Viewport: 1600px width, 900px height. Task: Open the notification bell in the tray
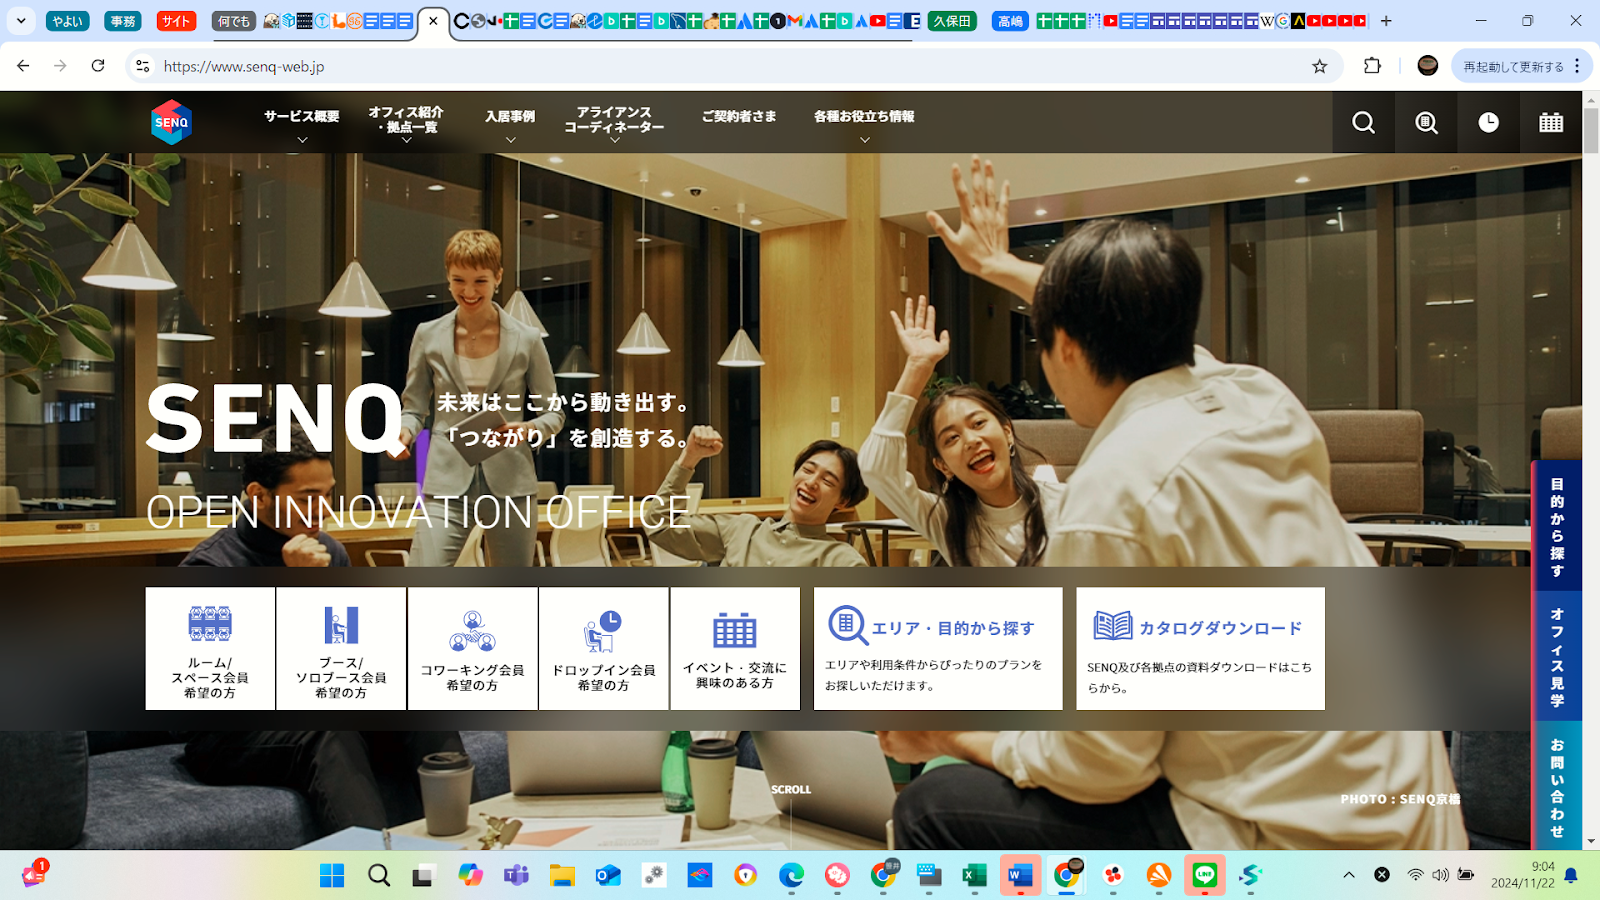(x=1571, y=875)
